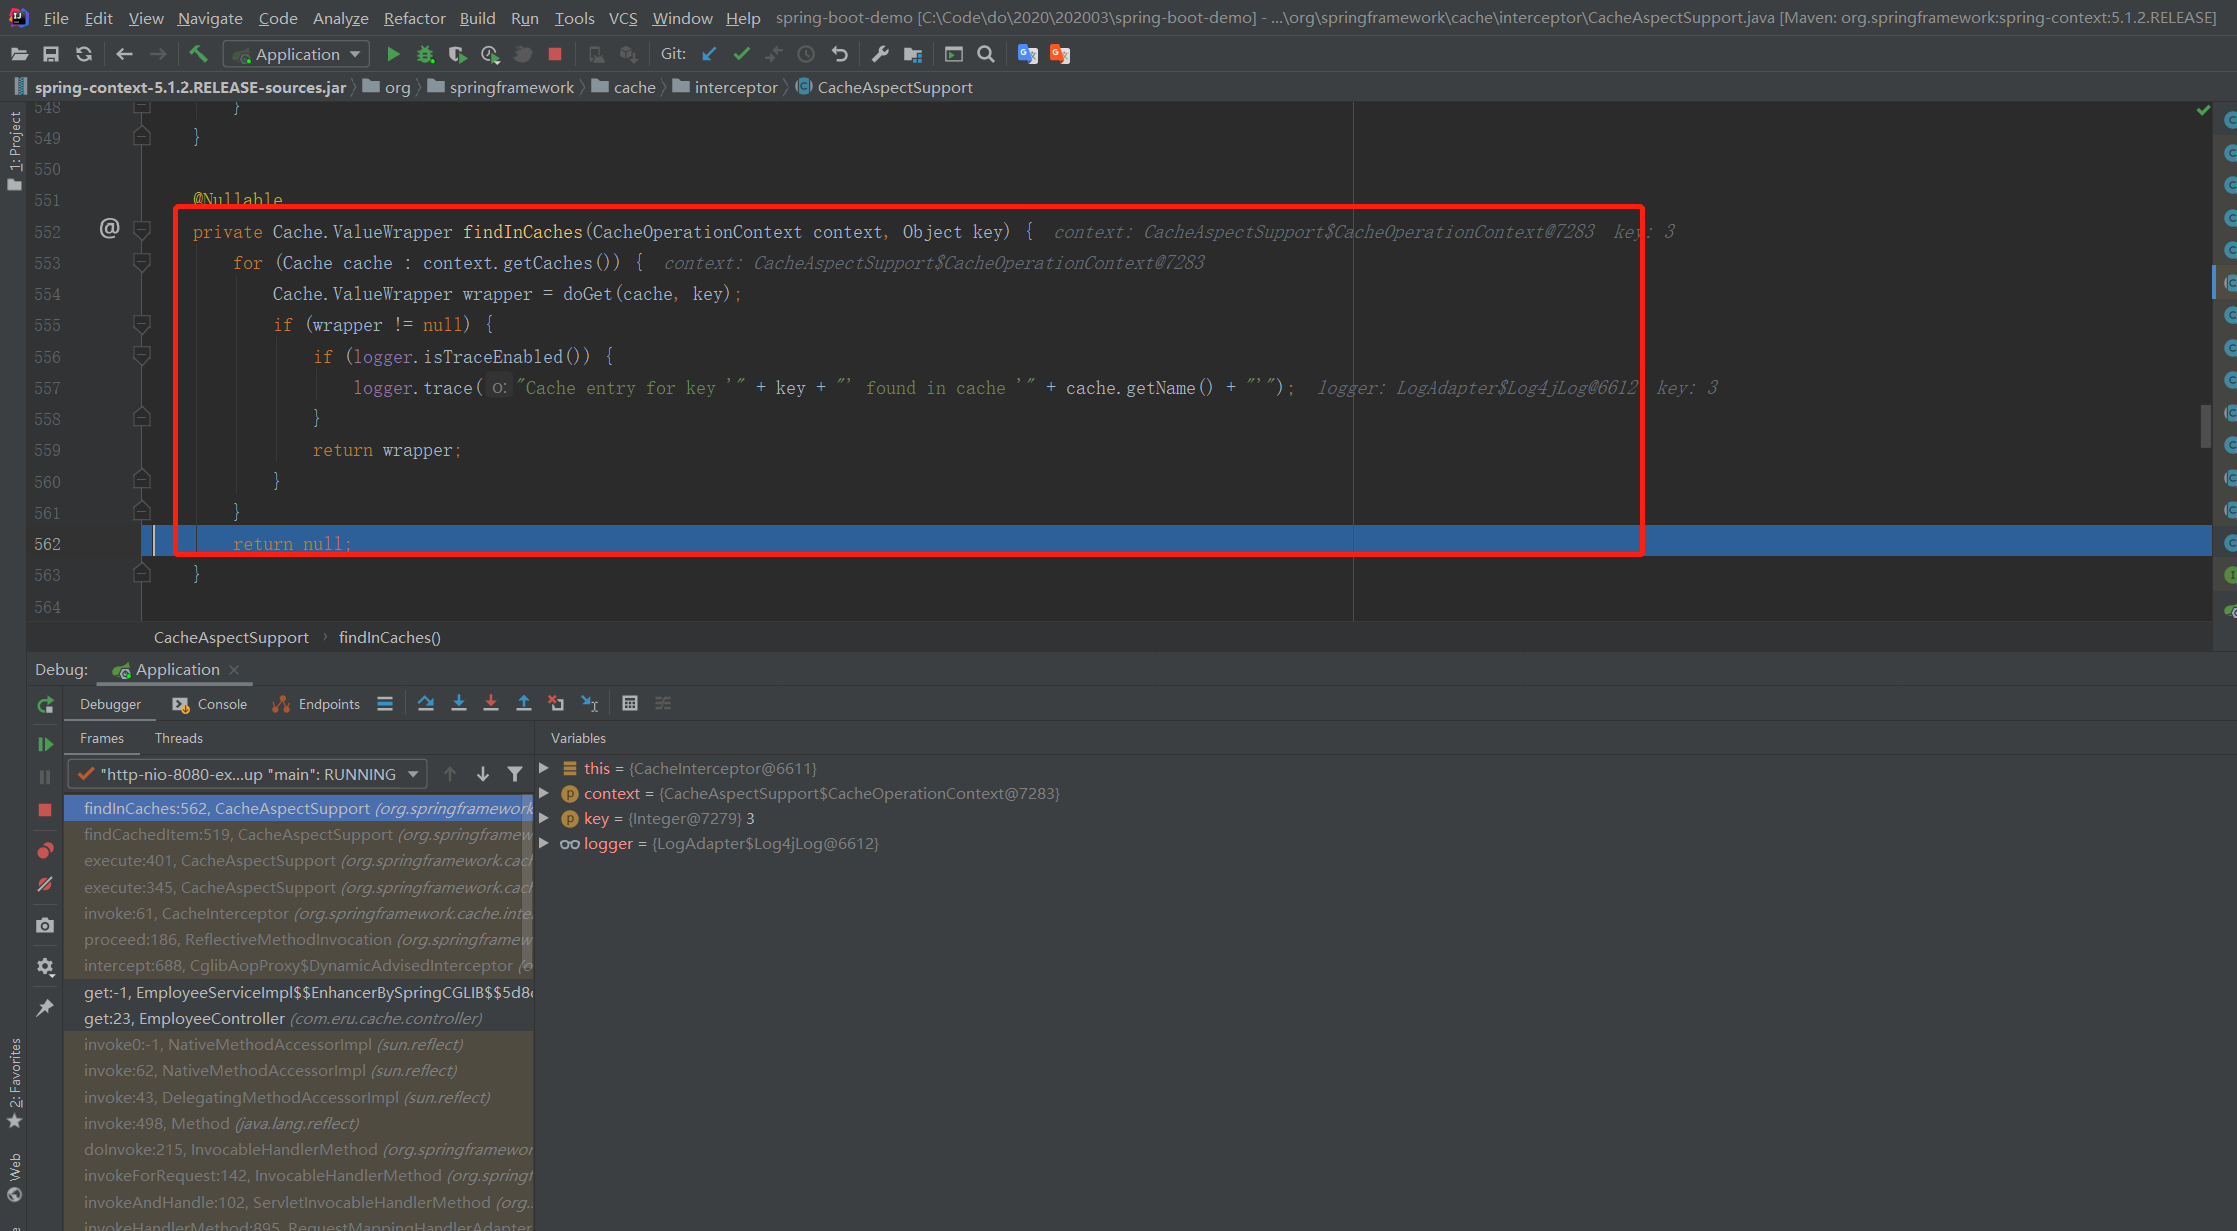
Task: Open the Application run configuration dropdown
Action: (297, 54)
